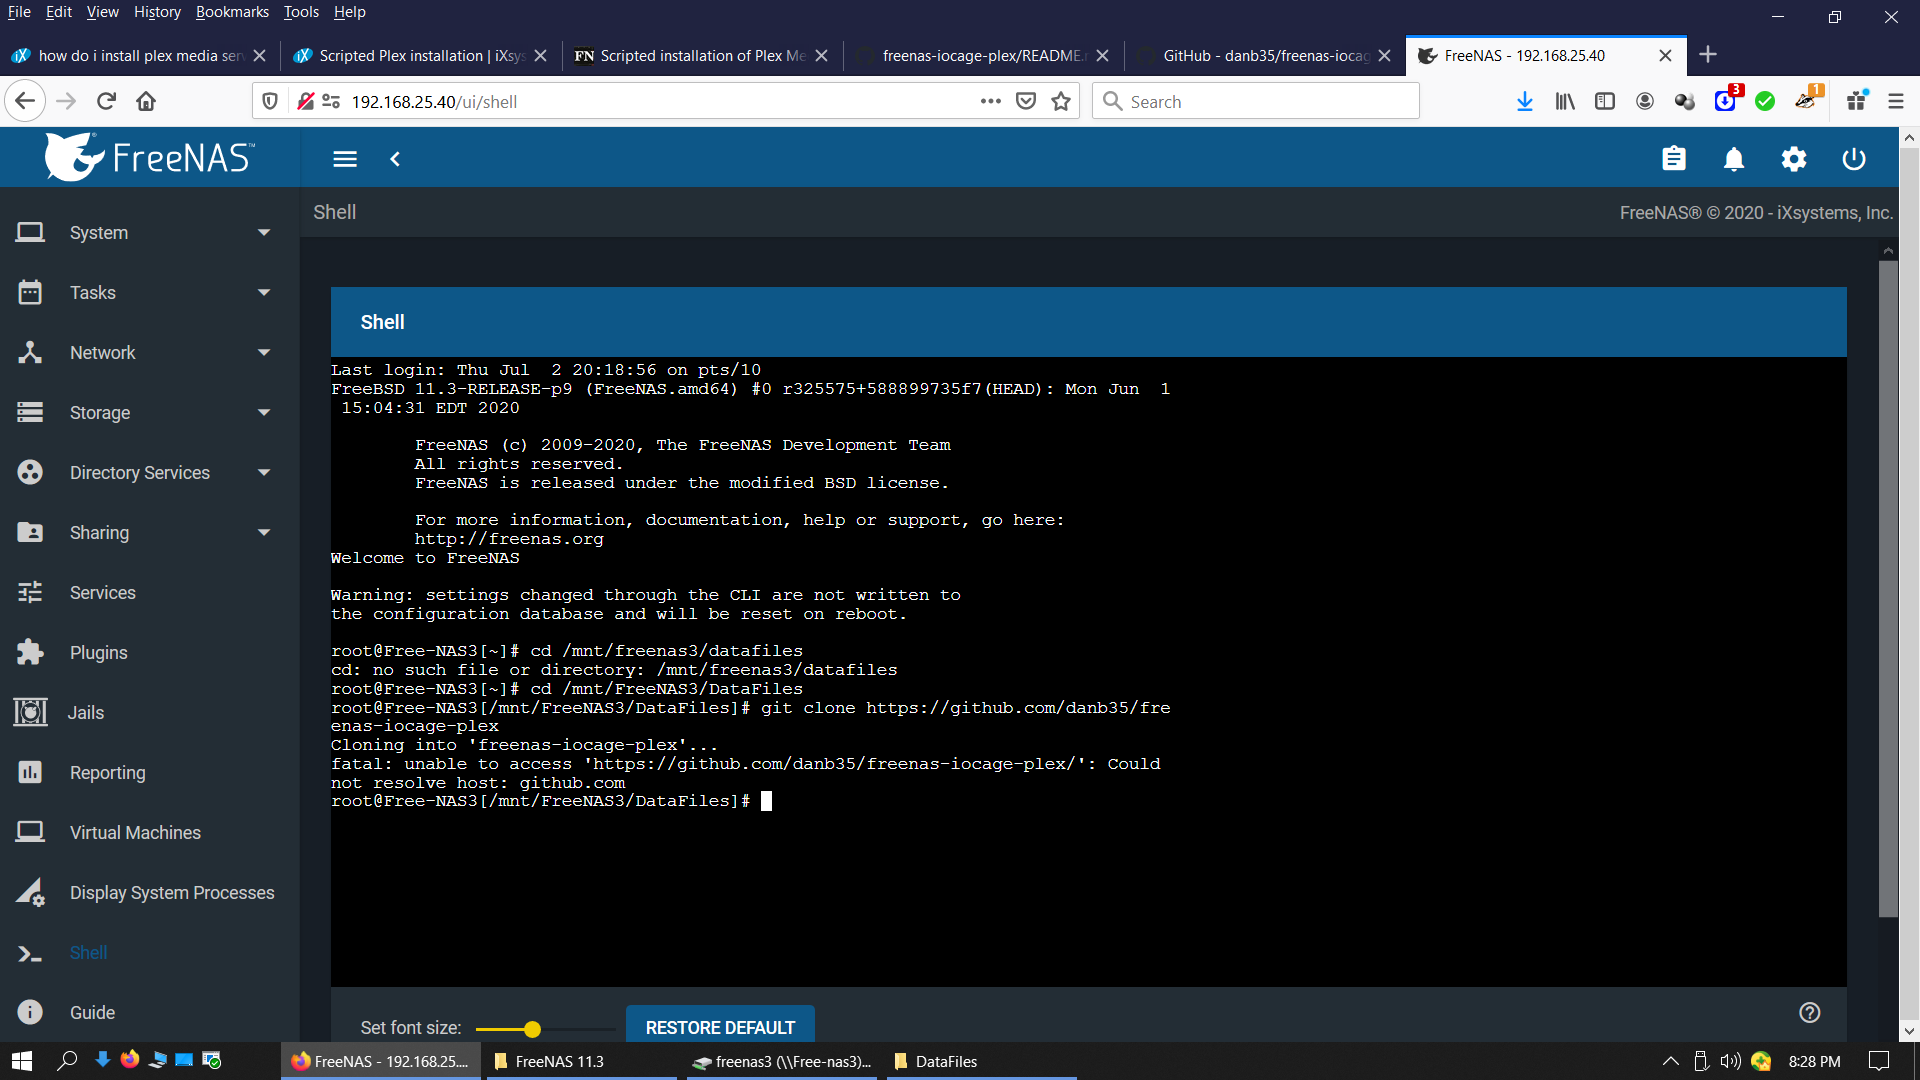Open the Guide sidebar item
This screenshot has height=1080, width=1920.
click(150, 1012)
